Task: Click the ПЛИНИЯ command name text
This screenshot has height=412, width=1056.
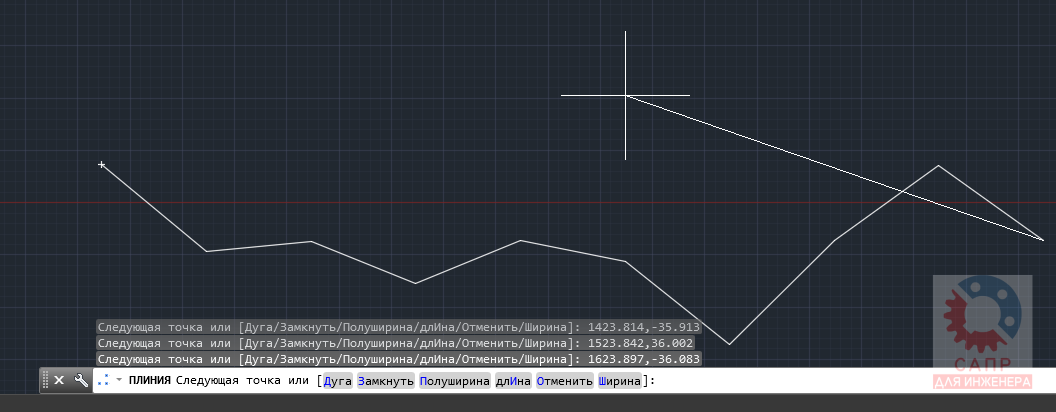Action: pyautogui.click(x=150, y=381)
